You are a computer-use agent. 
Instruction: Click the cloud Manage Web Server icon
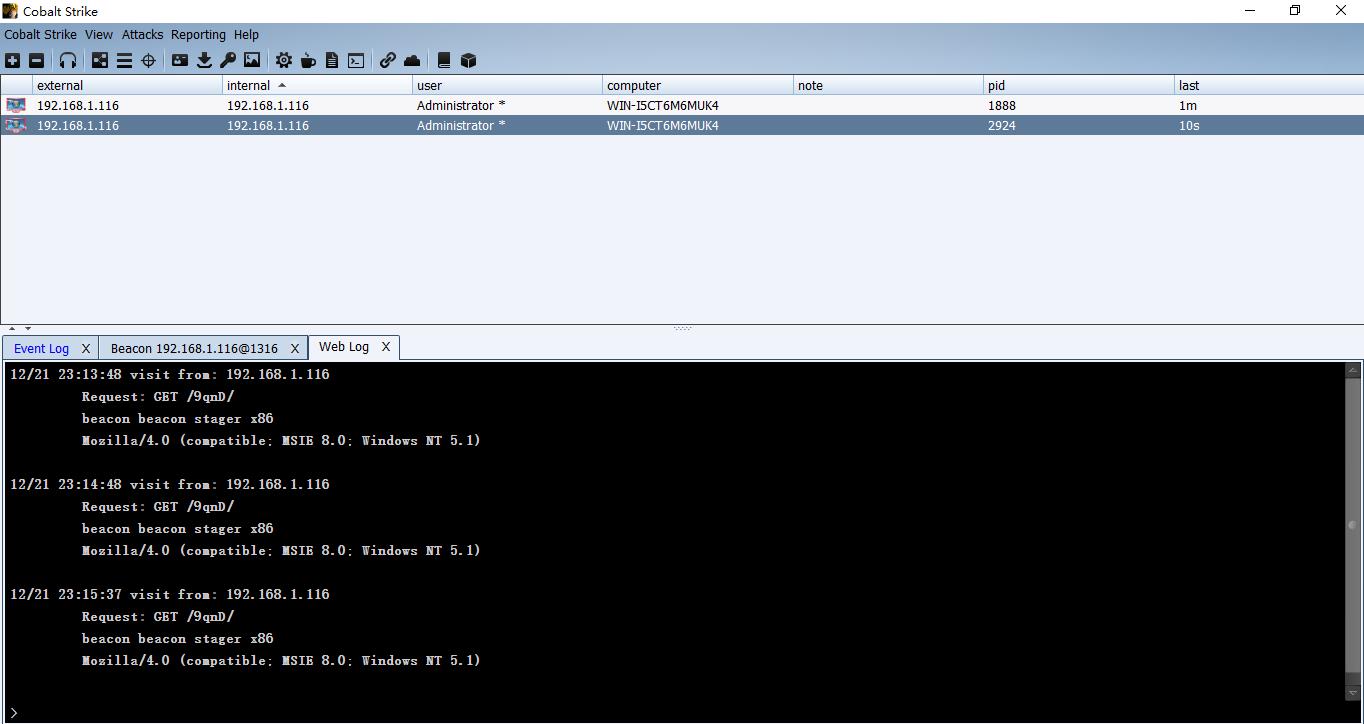pos(412,61)
